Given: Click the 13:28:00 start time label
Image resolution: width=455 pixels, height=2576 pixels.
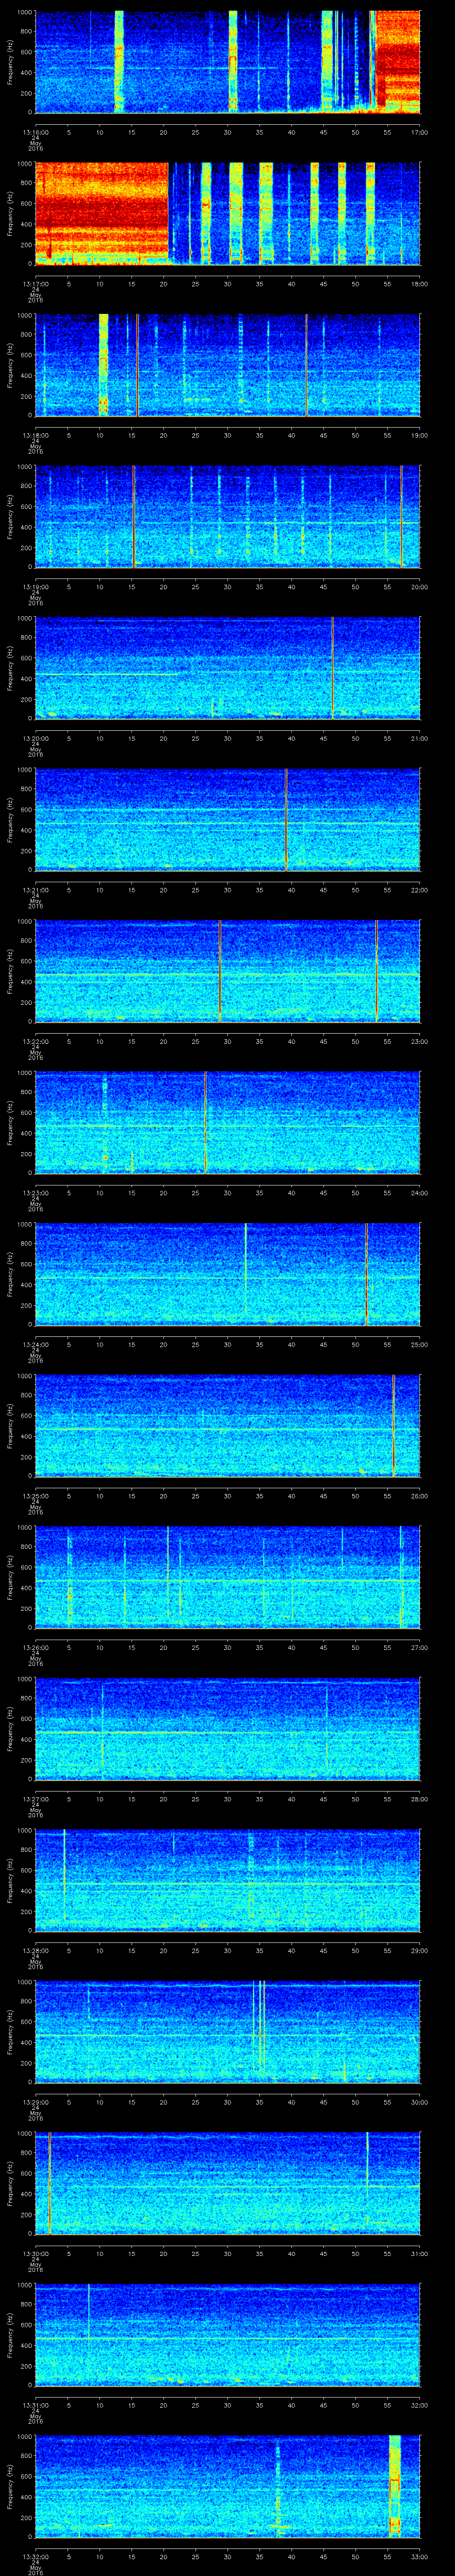Looking at the screenshot, I should [x=35, y=1950].
